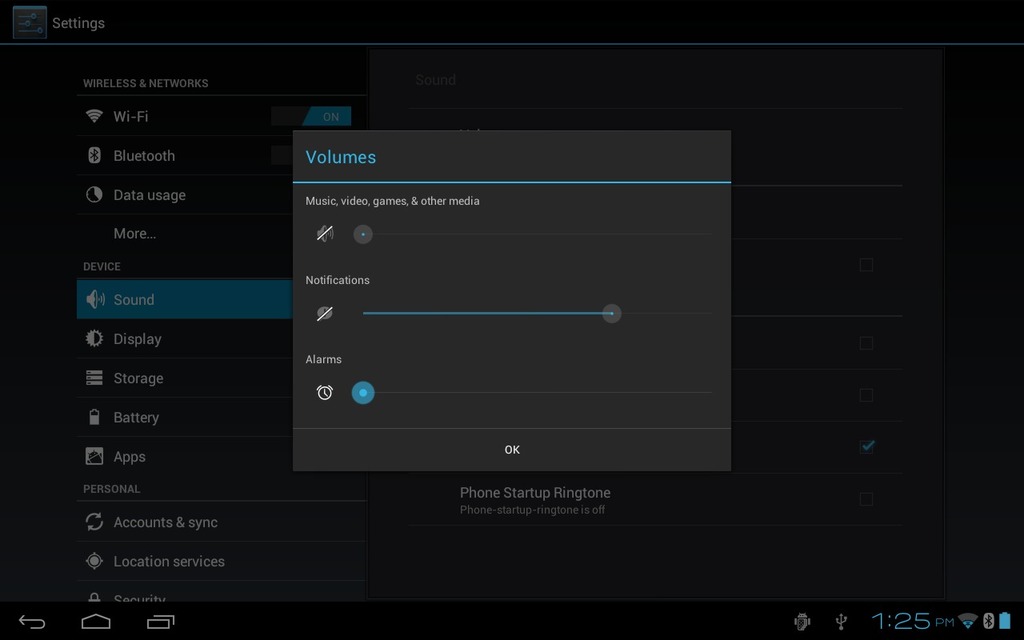
Task: Open Bluetooth settings from the sidebar
Action: (185, 155)
